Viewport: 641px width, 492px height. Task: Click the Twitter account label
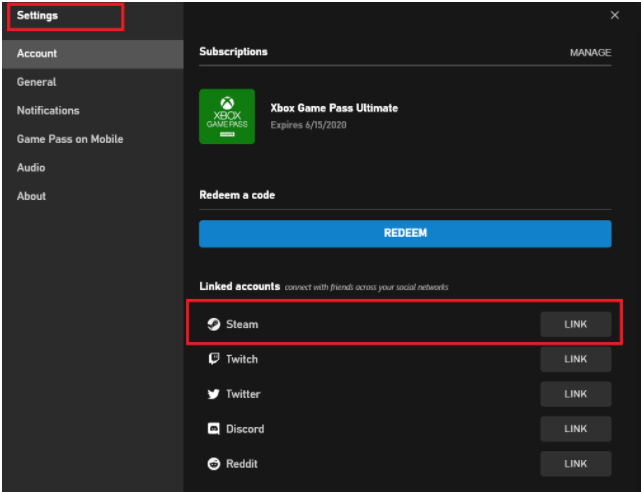pos(243,394)
